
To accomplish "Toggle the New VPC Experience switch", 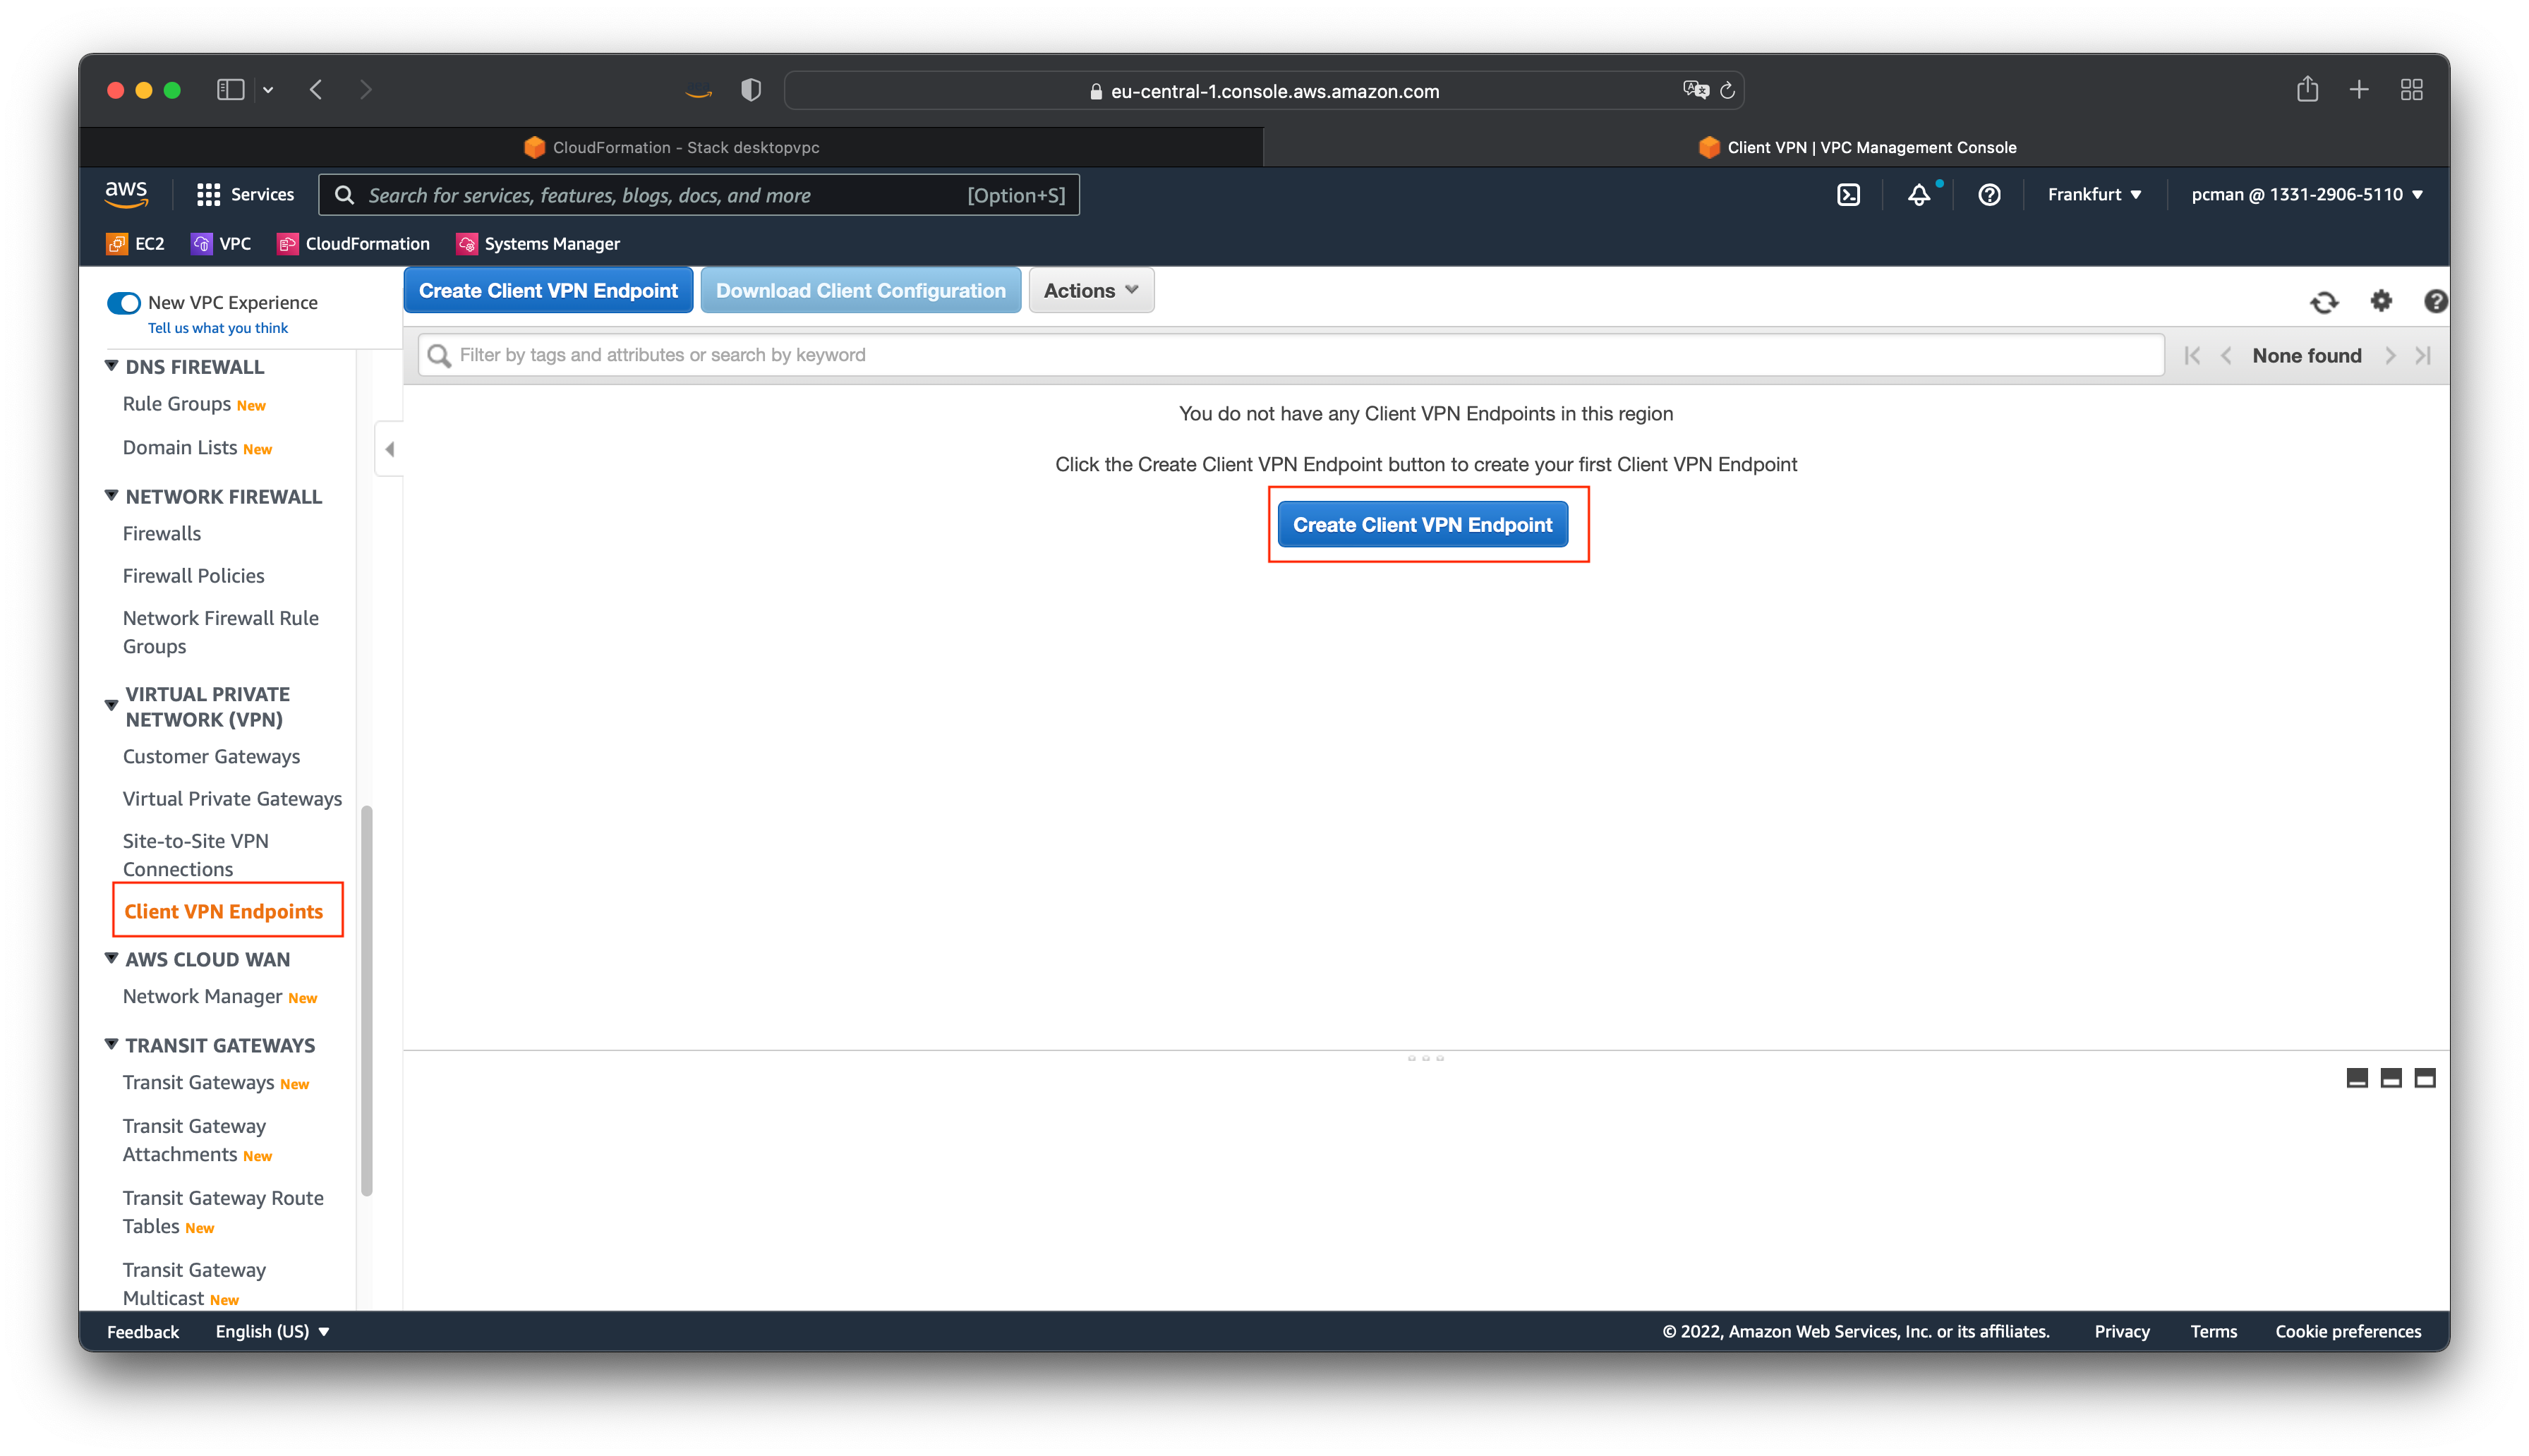I will [124, 302].
